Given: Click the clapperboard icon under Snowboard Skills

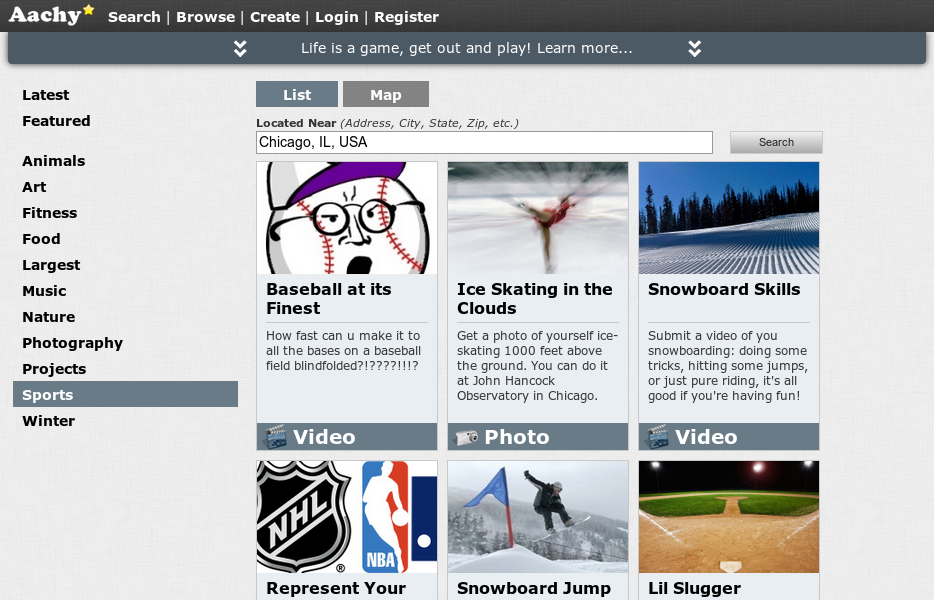Looking at the screenshot, I should [x=656, y=437].
